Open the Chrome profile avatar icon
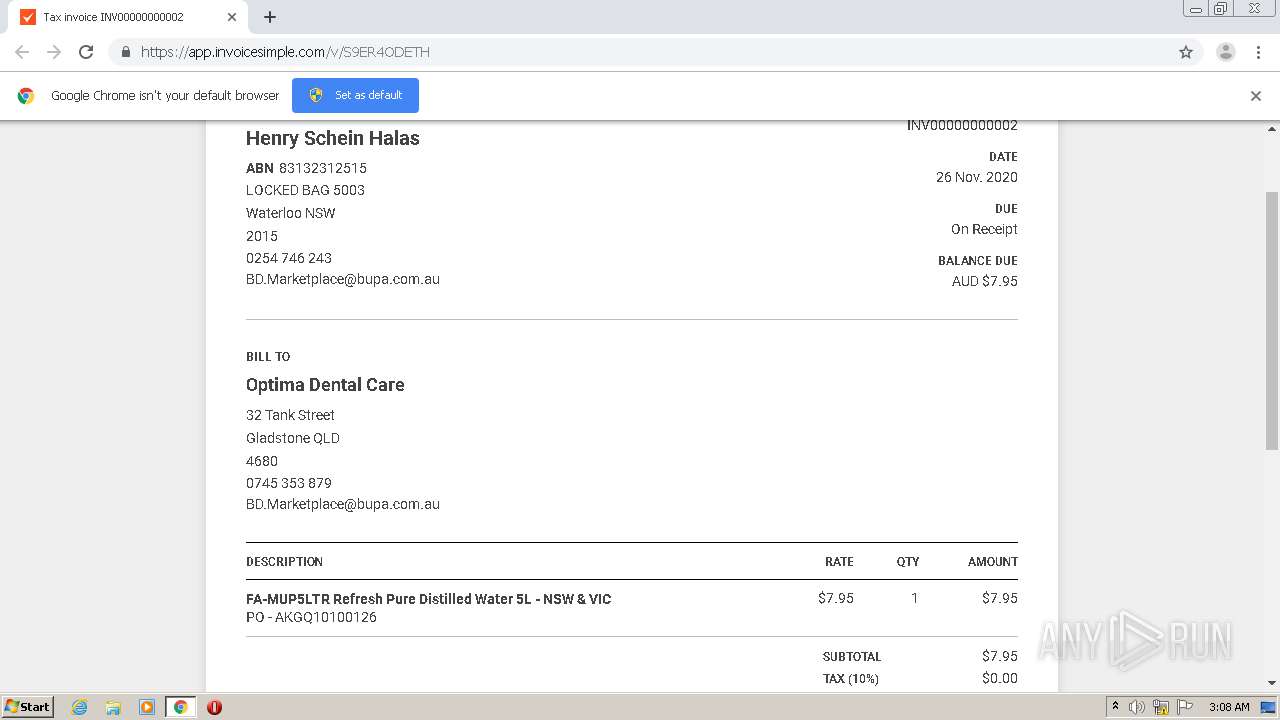Viewport: 1280px width, 720px height. tap(1225, 52)
